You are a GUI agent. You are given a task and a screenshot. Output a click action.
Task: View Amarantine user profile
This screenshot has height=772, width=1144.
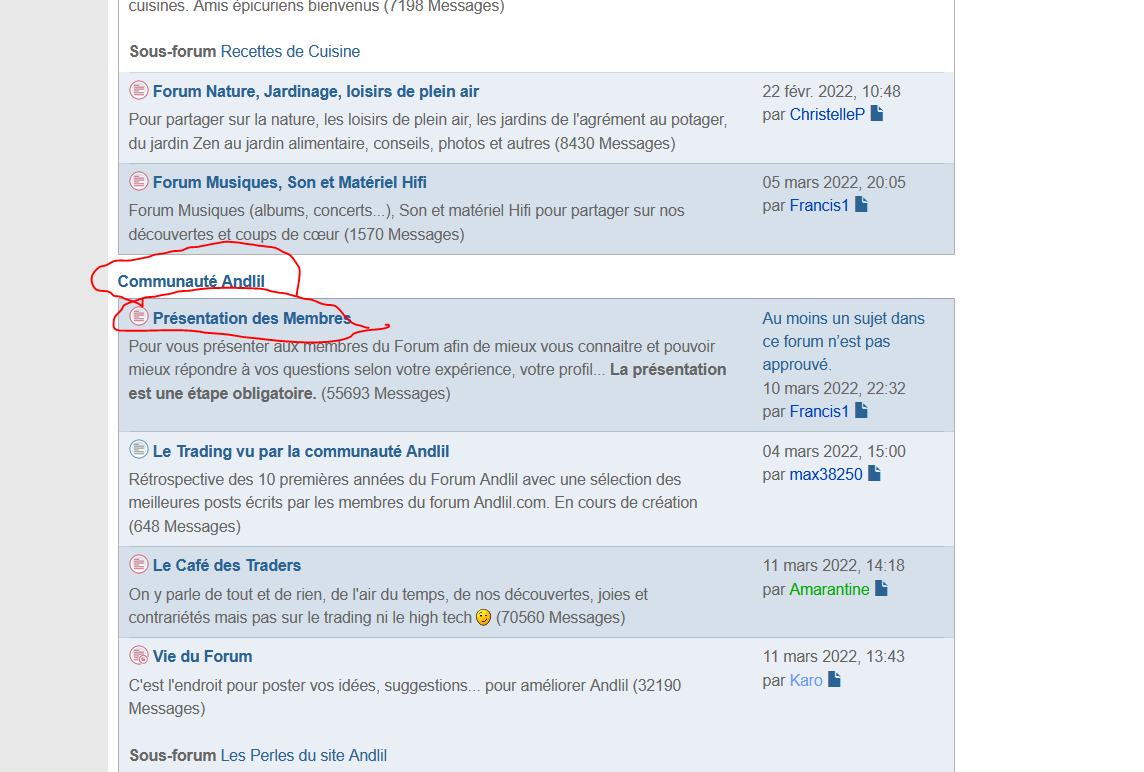tap(829, 590)
